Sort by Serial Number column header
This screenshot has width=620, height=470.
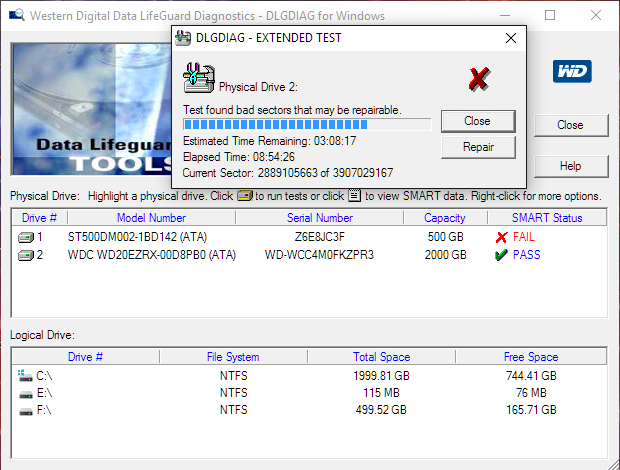[x=319, y=218]
